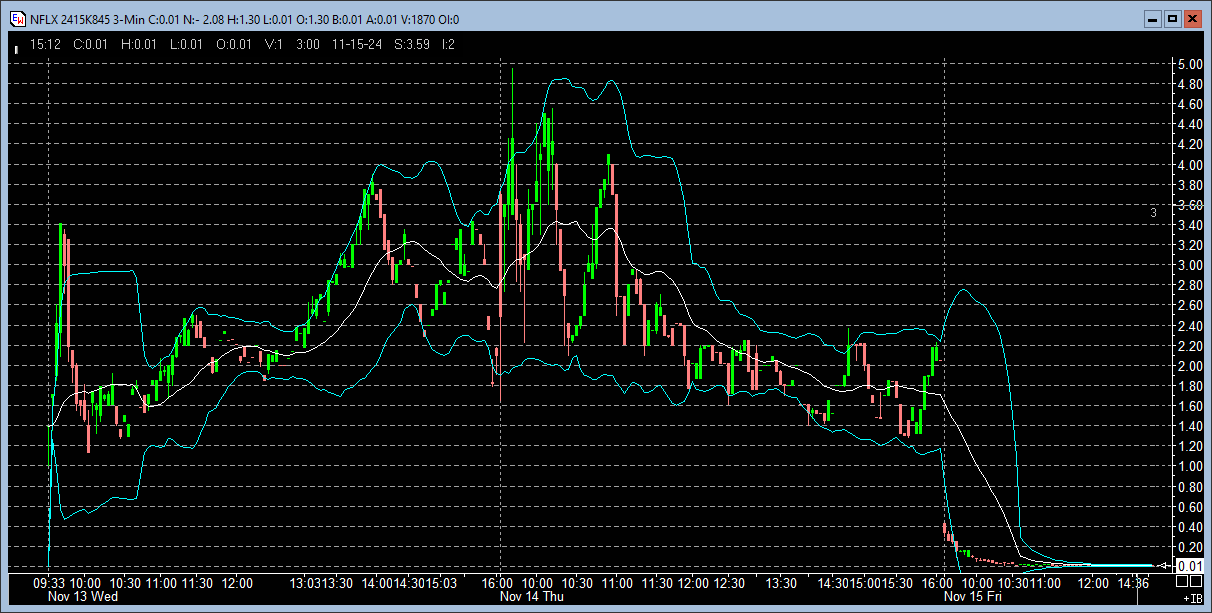Click the 0.20 price axis label
The width and height of the screenshot is (1212, 613).
pos(1189,547)
